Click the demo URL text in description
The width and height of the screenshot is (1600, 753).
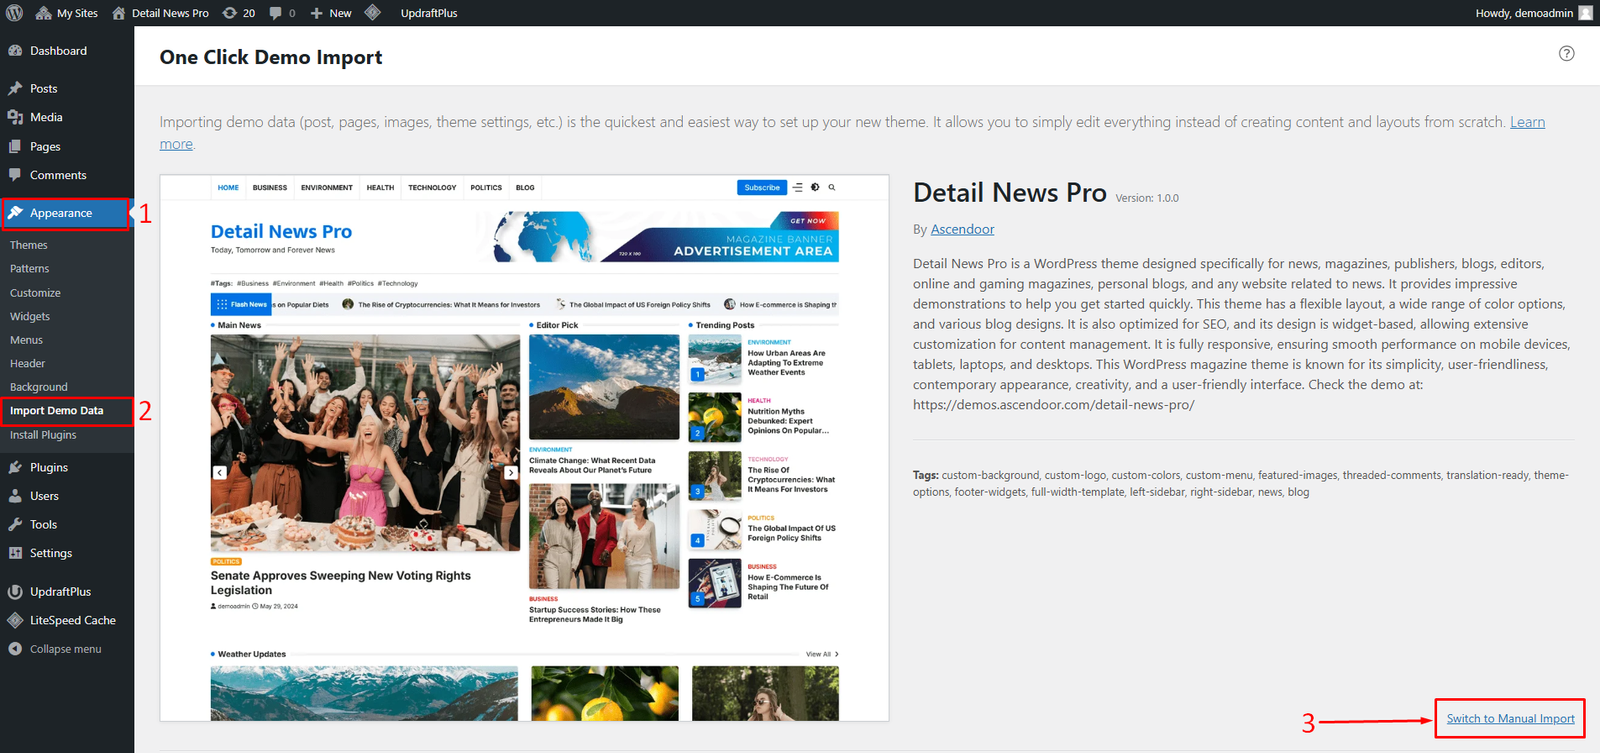[x=1053, y=405]
